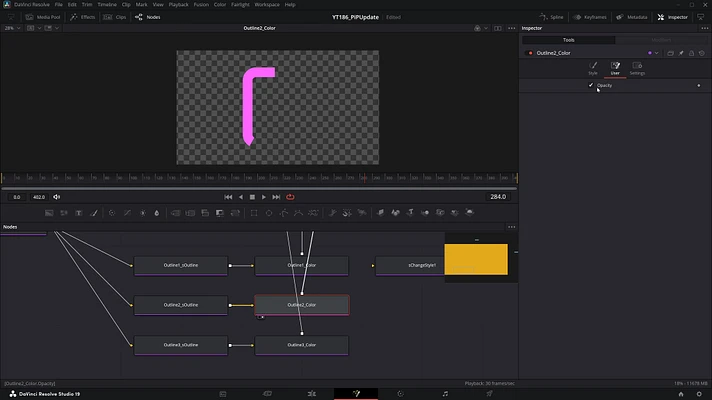
Task: Toggle Outline2_Color node enabled switch
Action: (529, 53)
